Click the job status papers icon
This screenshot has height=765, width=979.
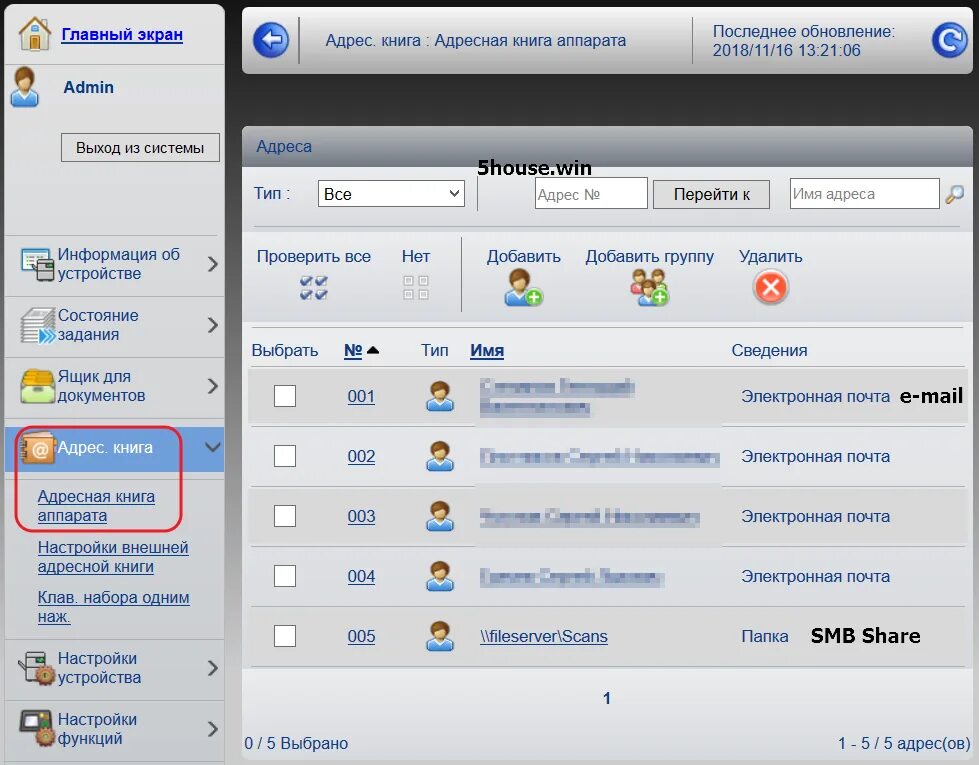click(x=37, y=325)
